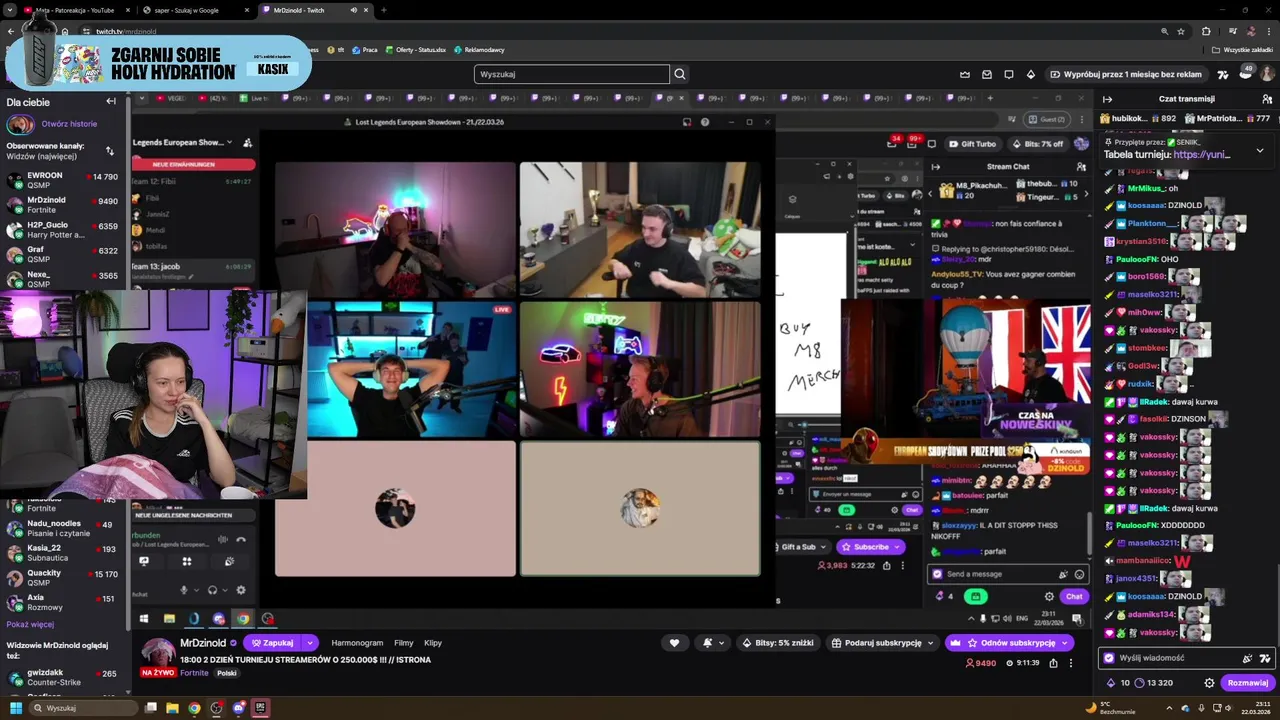Collapse chat with arrow icon
Viewport: 1280px width, 720px height.
click(x=1107, y=99)
